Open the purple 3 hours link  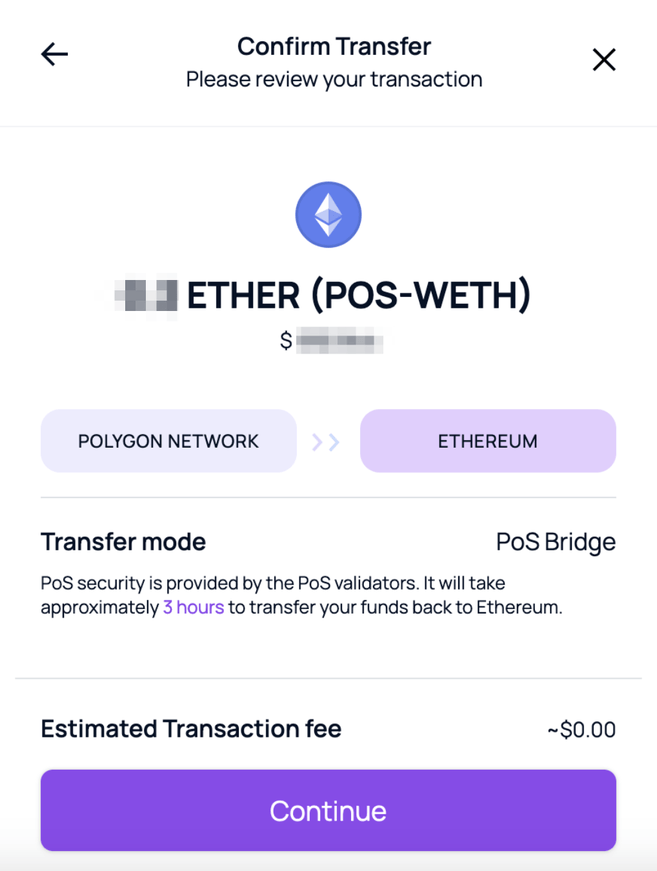pyautogui.click(x=193, y=607)
